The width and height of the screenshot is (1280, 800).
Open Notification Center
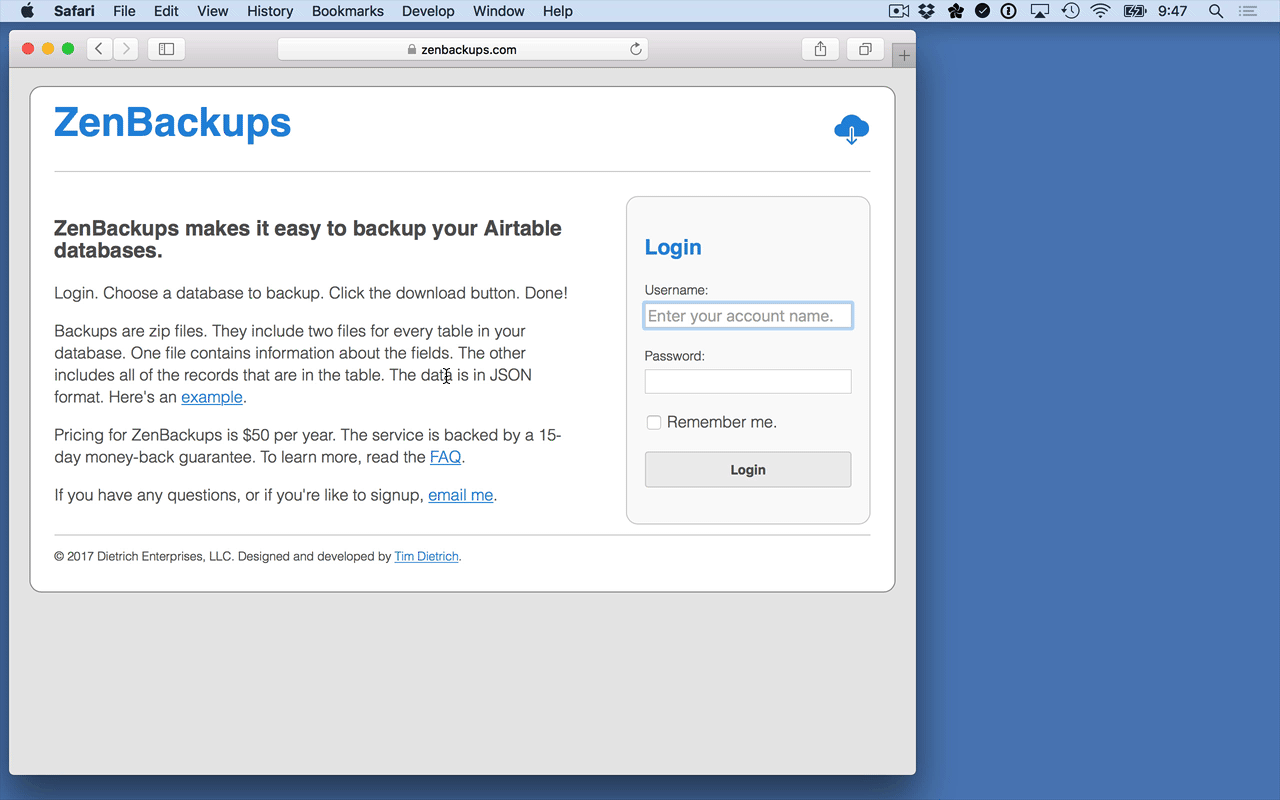pyautogui.click(x=1247, y=11)
